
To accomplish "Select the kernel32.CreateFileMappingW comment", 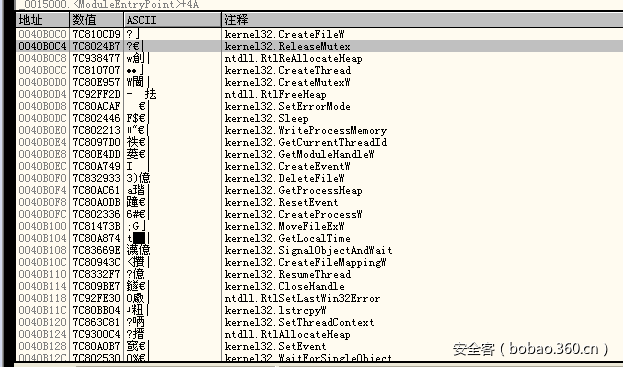I will (x=306, y=262).
